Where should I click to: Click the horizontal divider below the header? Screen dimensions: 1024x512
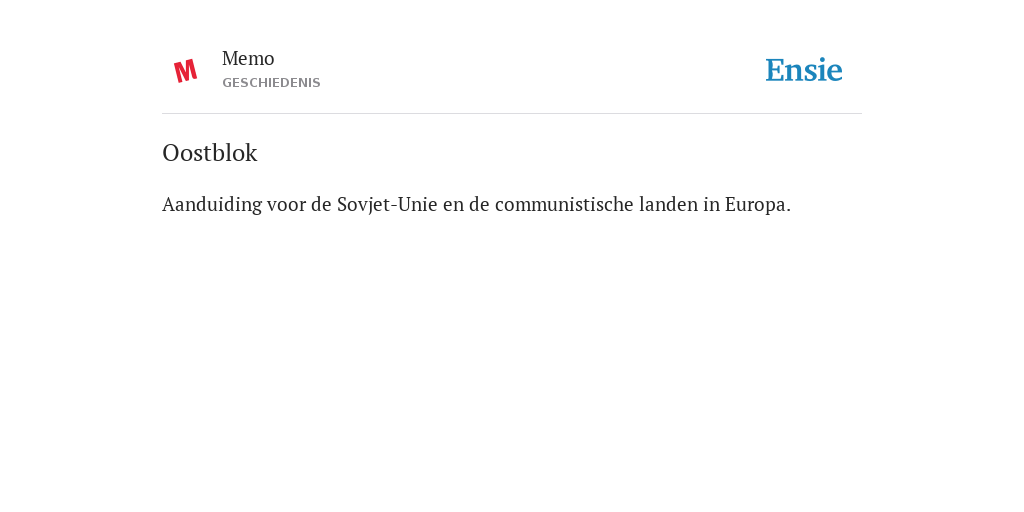tap(512, 114)
